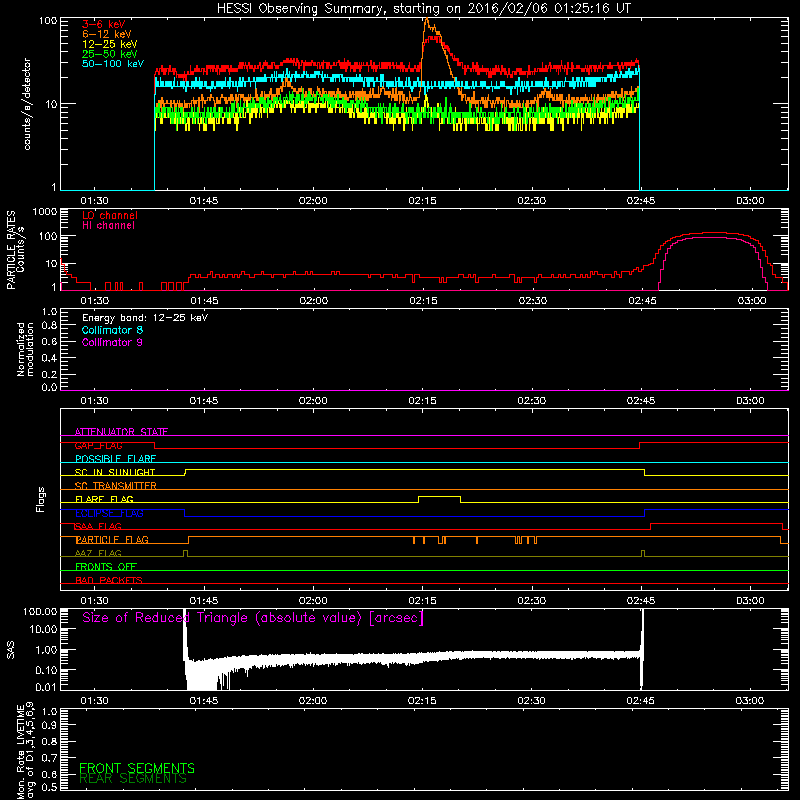The height and width of the screenshot is (800, 800).
Task: Click the SAA_FLAG label
Action: coord(98,526)
